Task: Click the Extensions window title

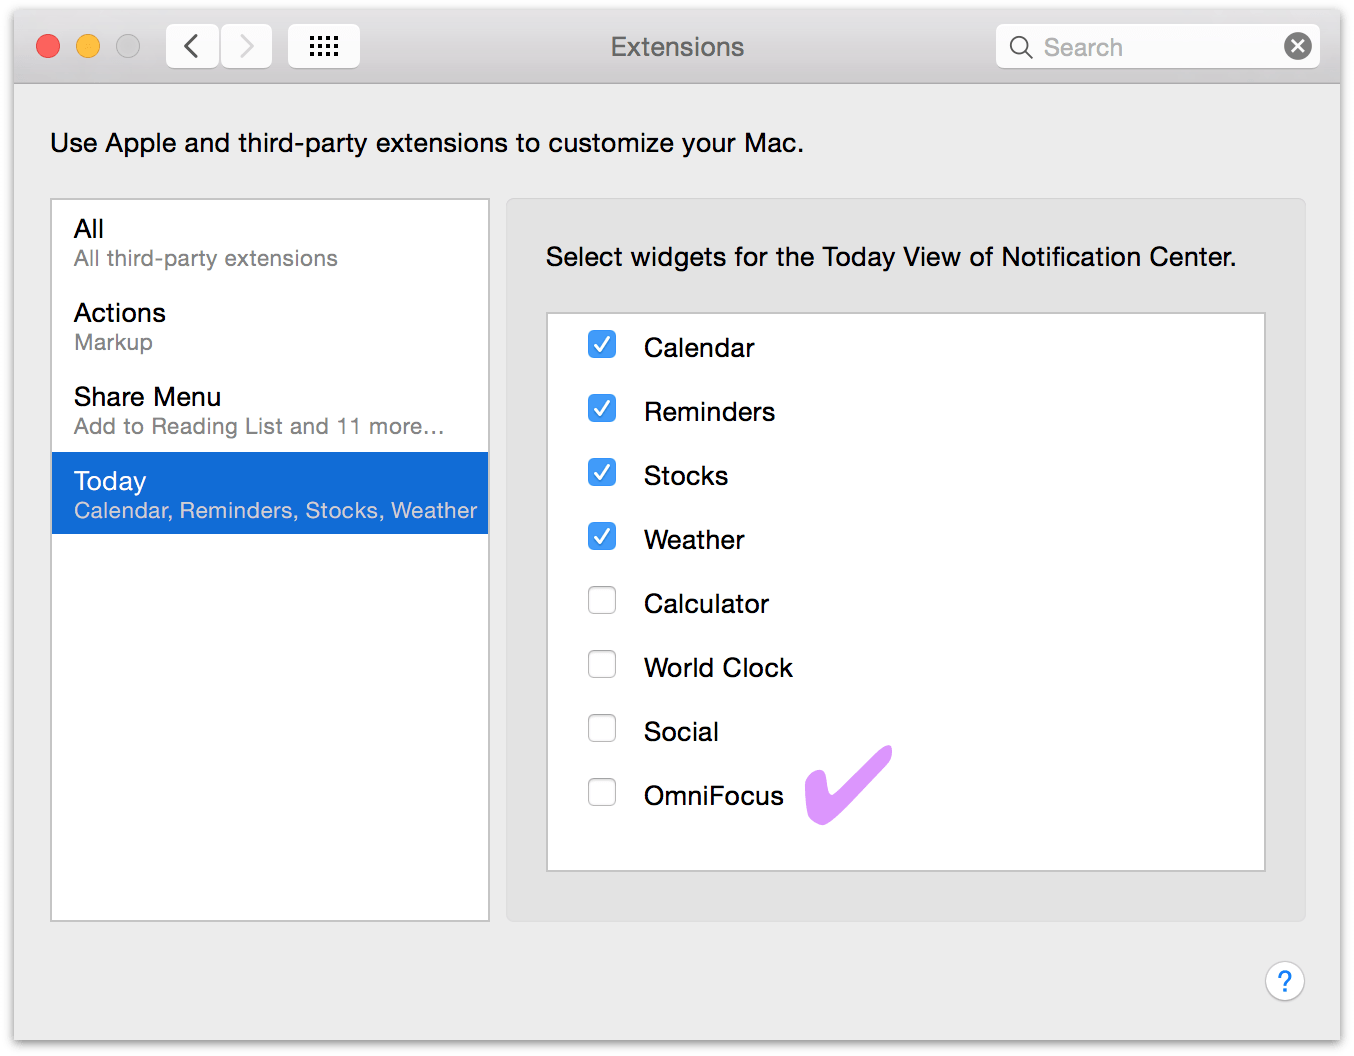Action: pyautogui.click(x=677, y=47)
